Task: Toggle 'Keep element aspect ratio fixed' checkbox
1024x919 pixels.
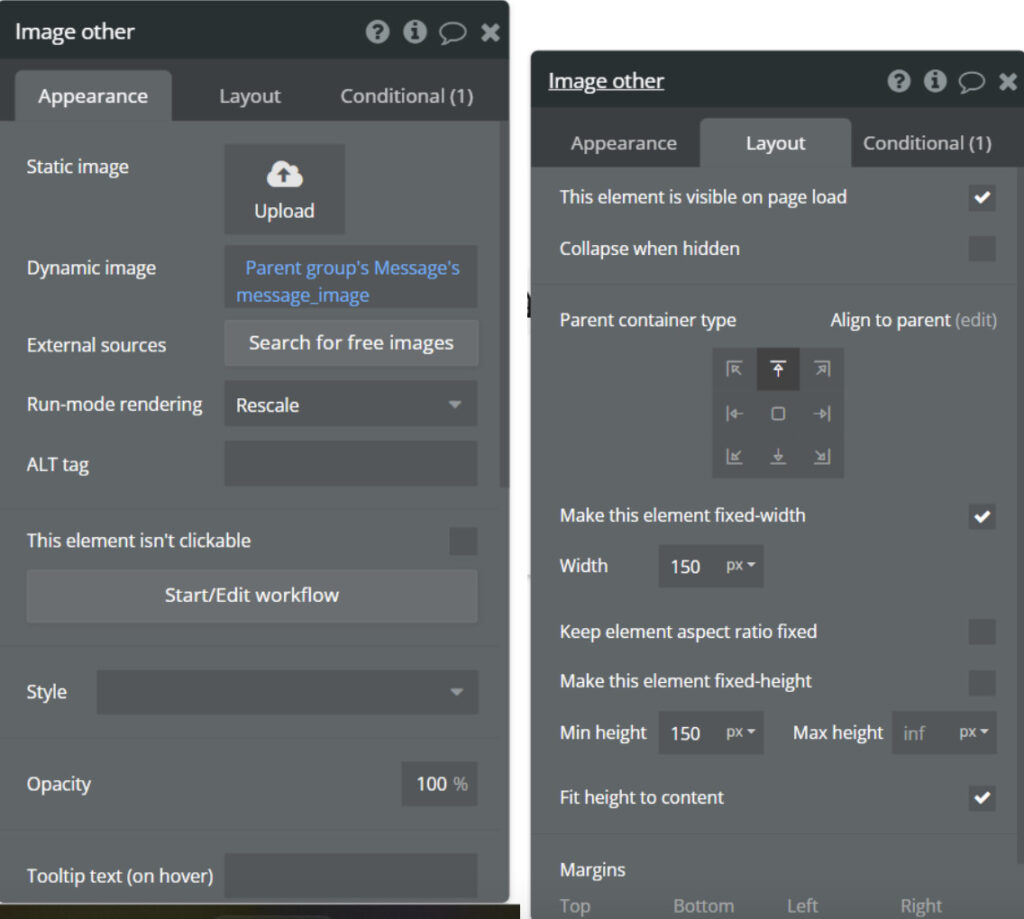Action: click(981, 632)
